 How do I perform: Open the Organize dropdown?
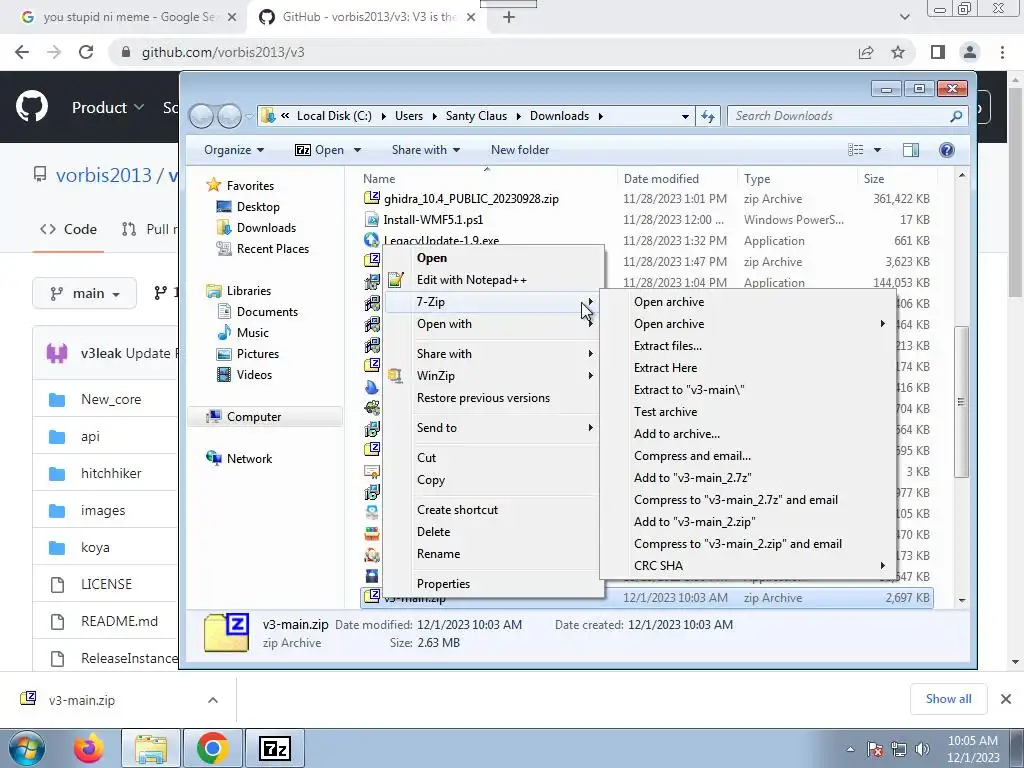coord(234,150)
